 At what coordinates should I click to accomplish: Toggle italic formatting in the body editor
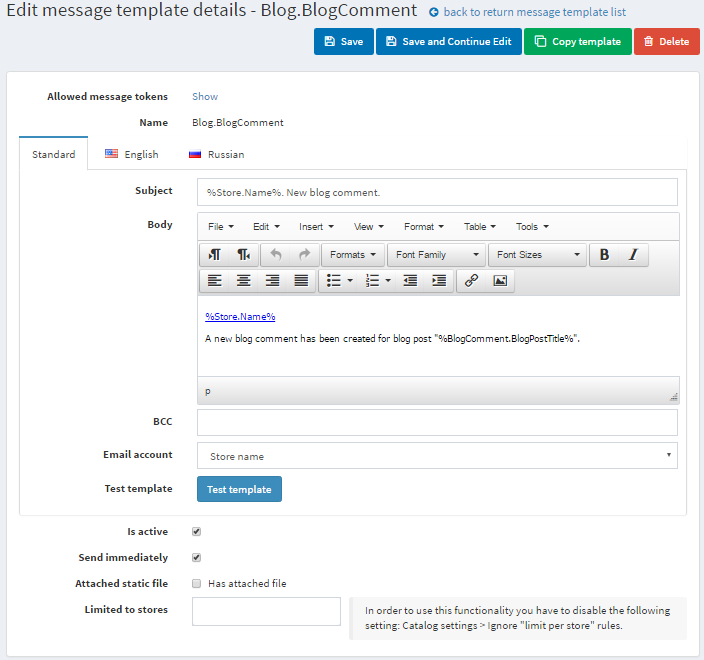click(x=633, y=255)
